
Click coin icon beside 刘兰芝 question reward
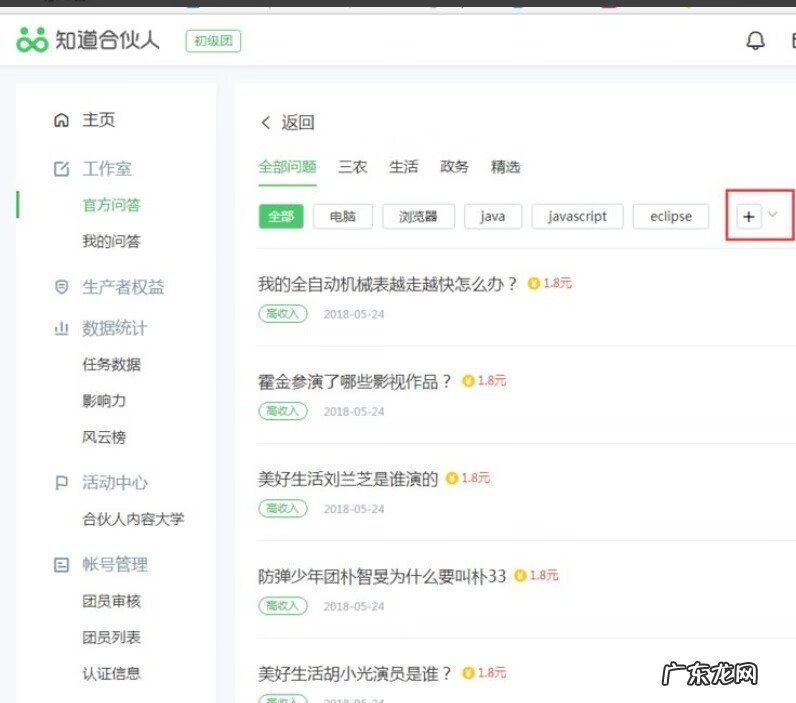click(452, 478)
